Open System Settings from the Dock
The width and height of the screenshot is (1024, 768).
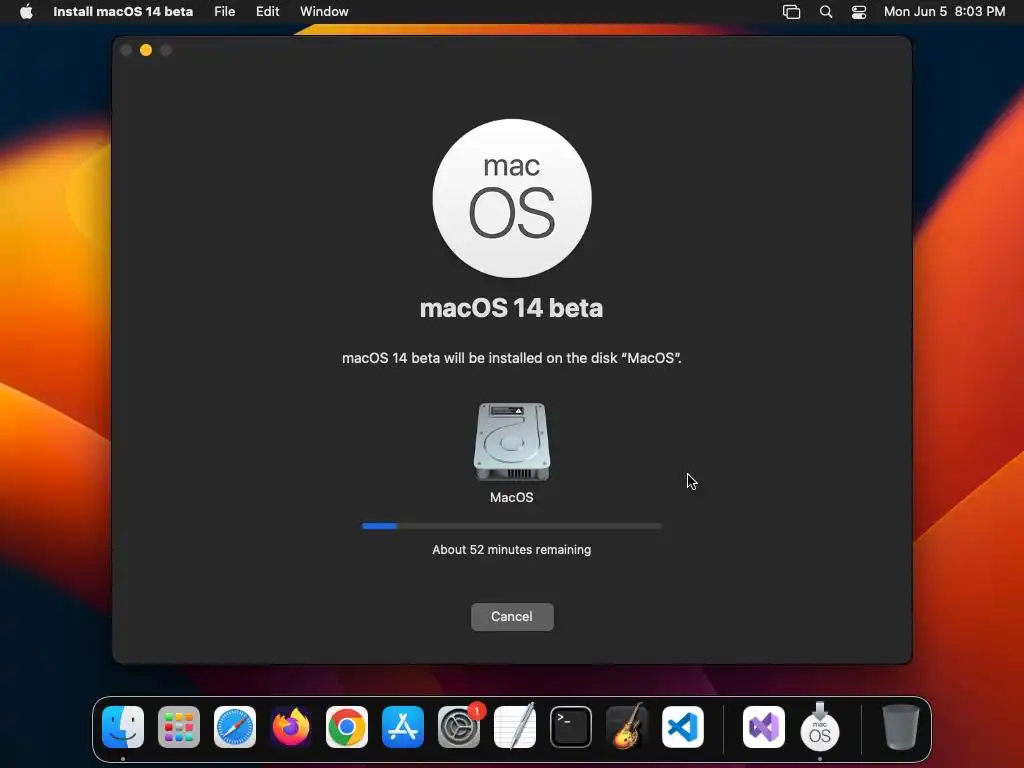(459, 727)
